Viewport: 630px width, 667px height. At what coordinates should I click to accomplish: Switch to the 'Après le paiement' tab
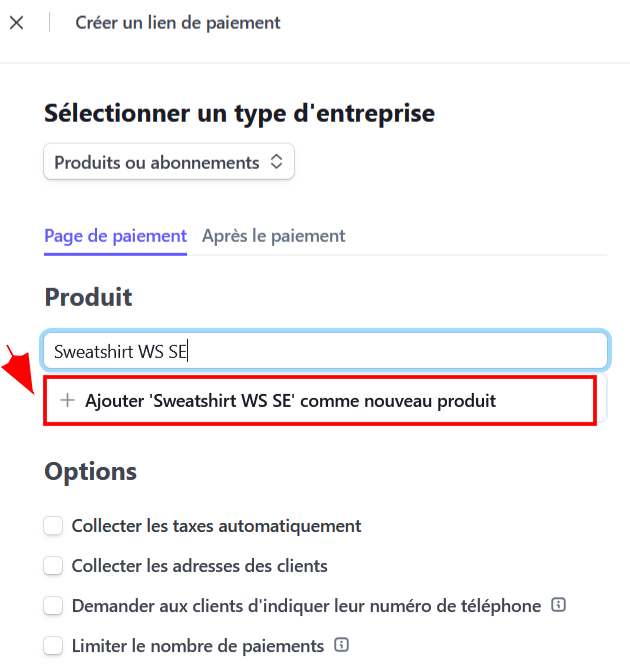point(273,236)
